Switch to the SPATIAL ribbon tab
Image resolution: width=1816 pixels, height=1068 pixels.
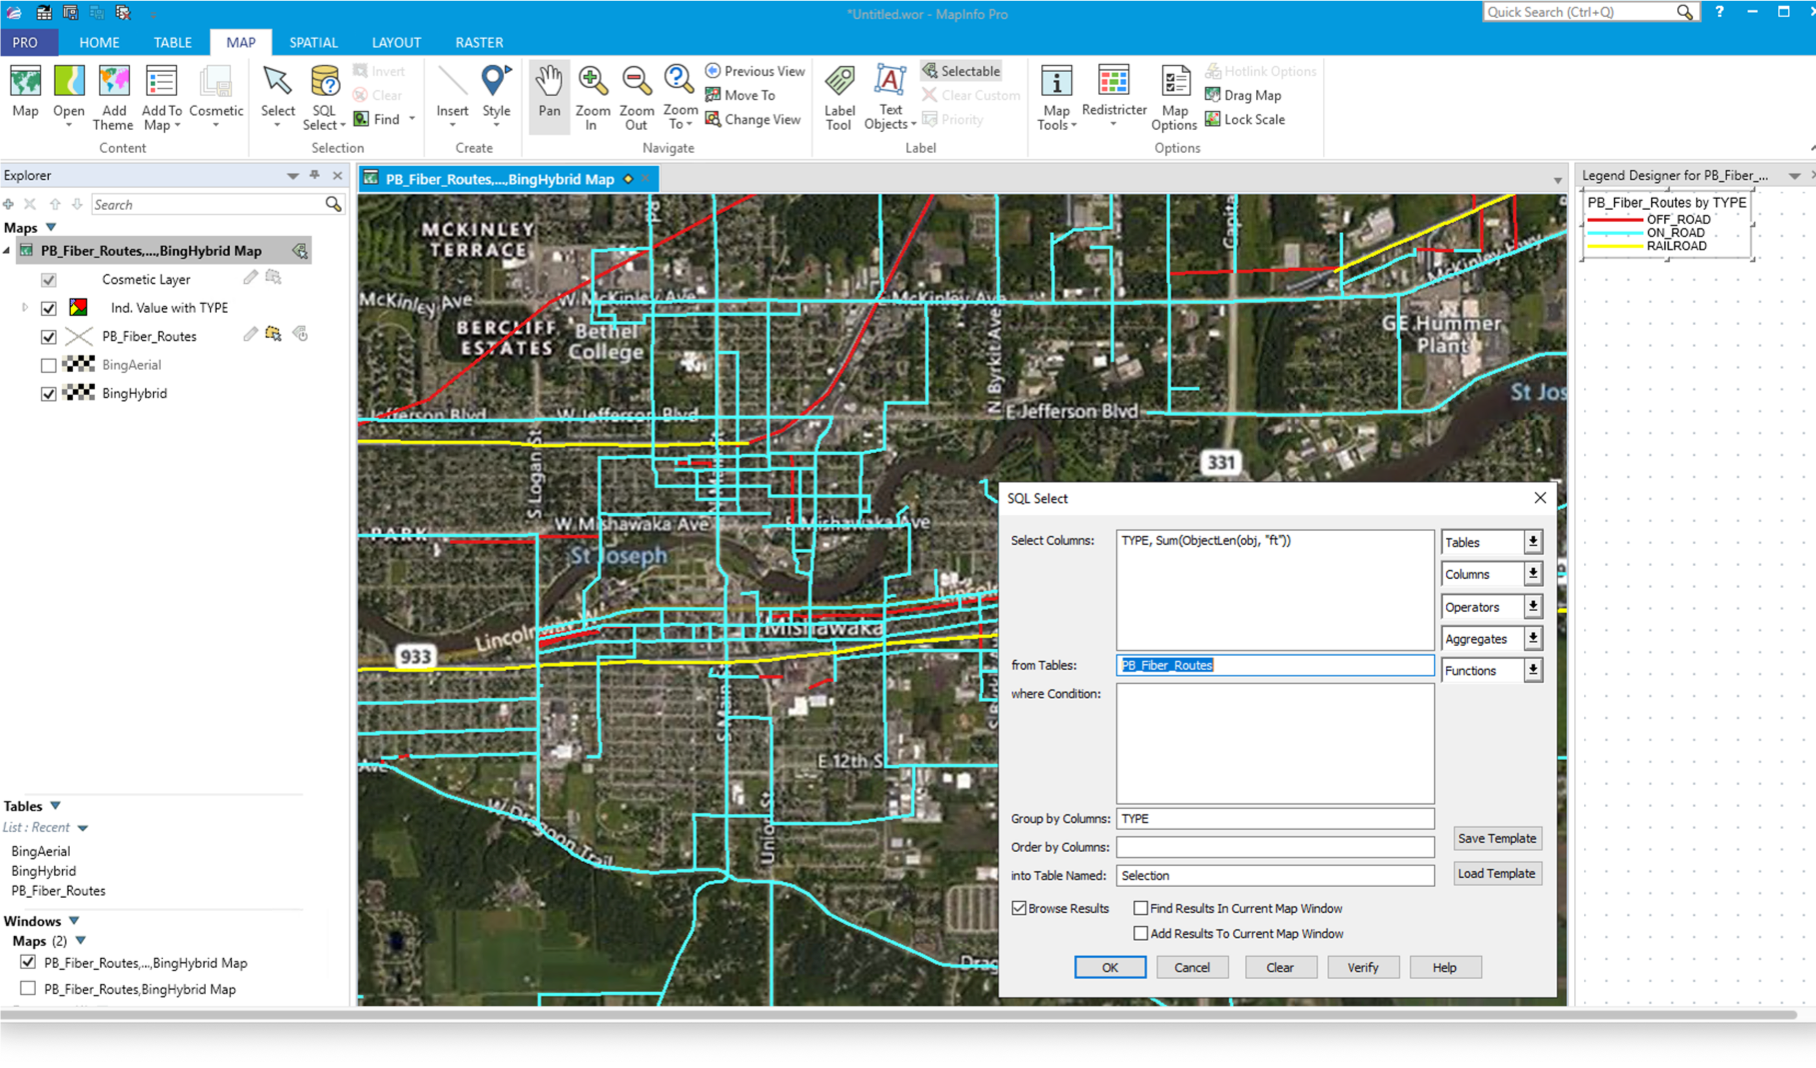(313, 42)
